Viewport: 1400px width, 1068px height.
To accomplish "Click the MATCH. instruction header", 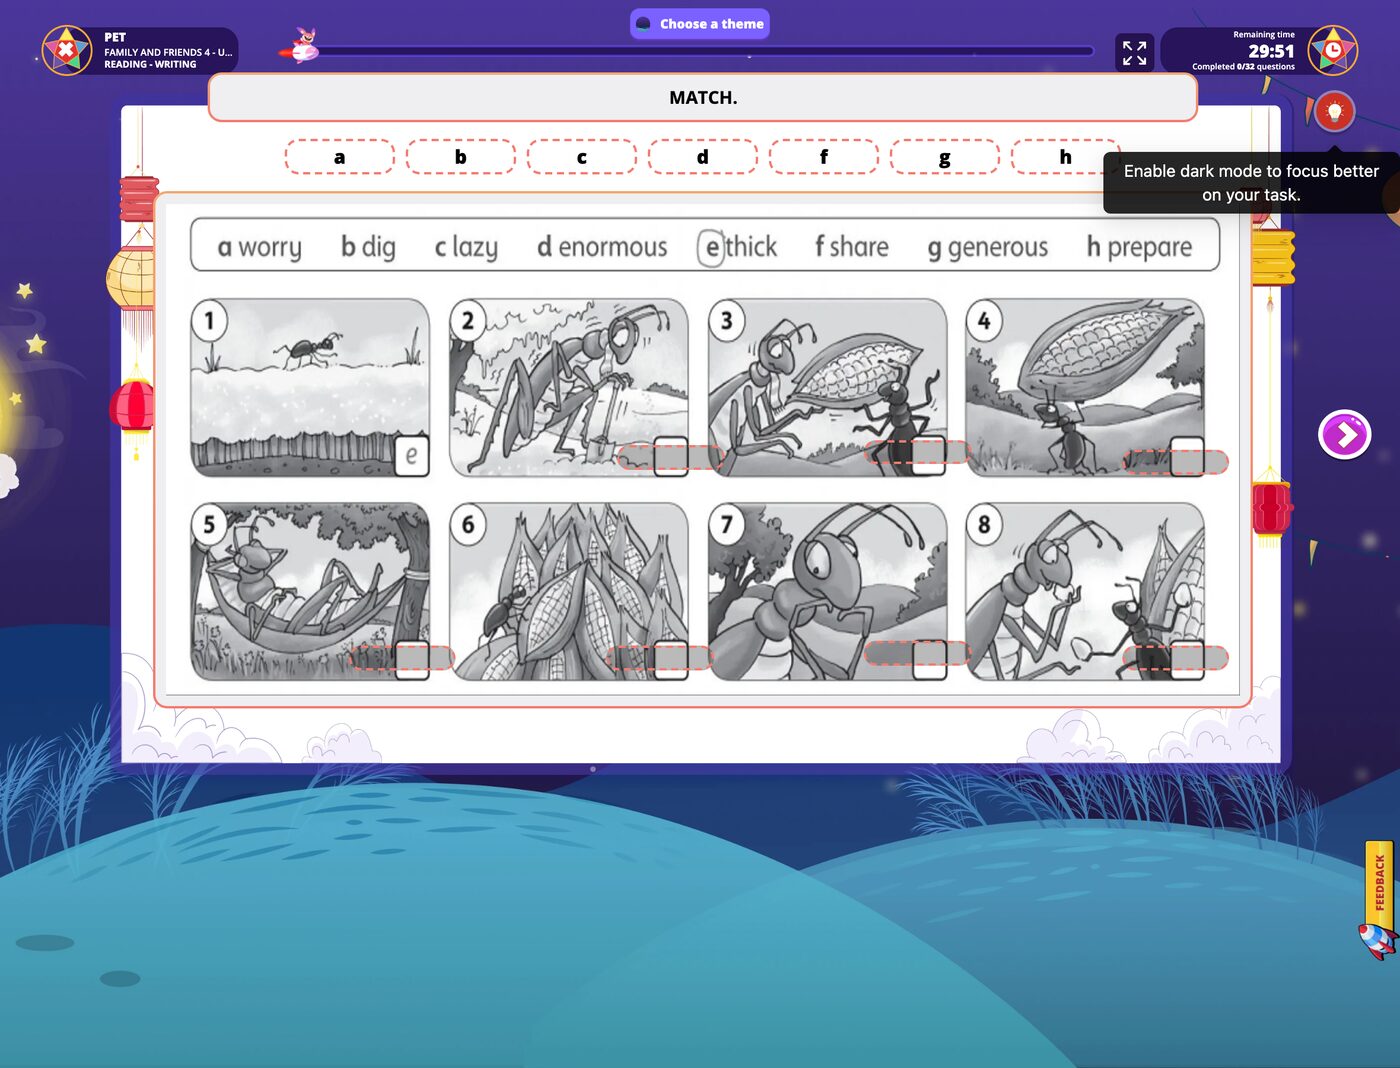I will click(703, 98).
